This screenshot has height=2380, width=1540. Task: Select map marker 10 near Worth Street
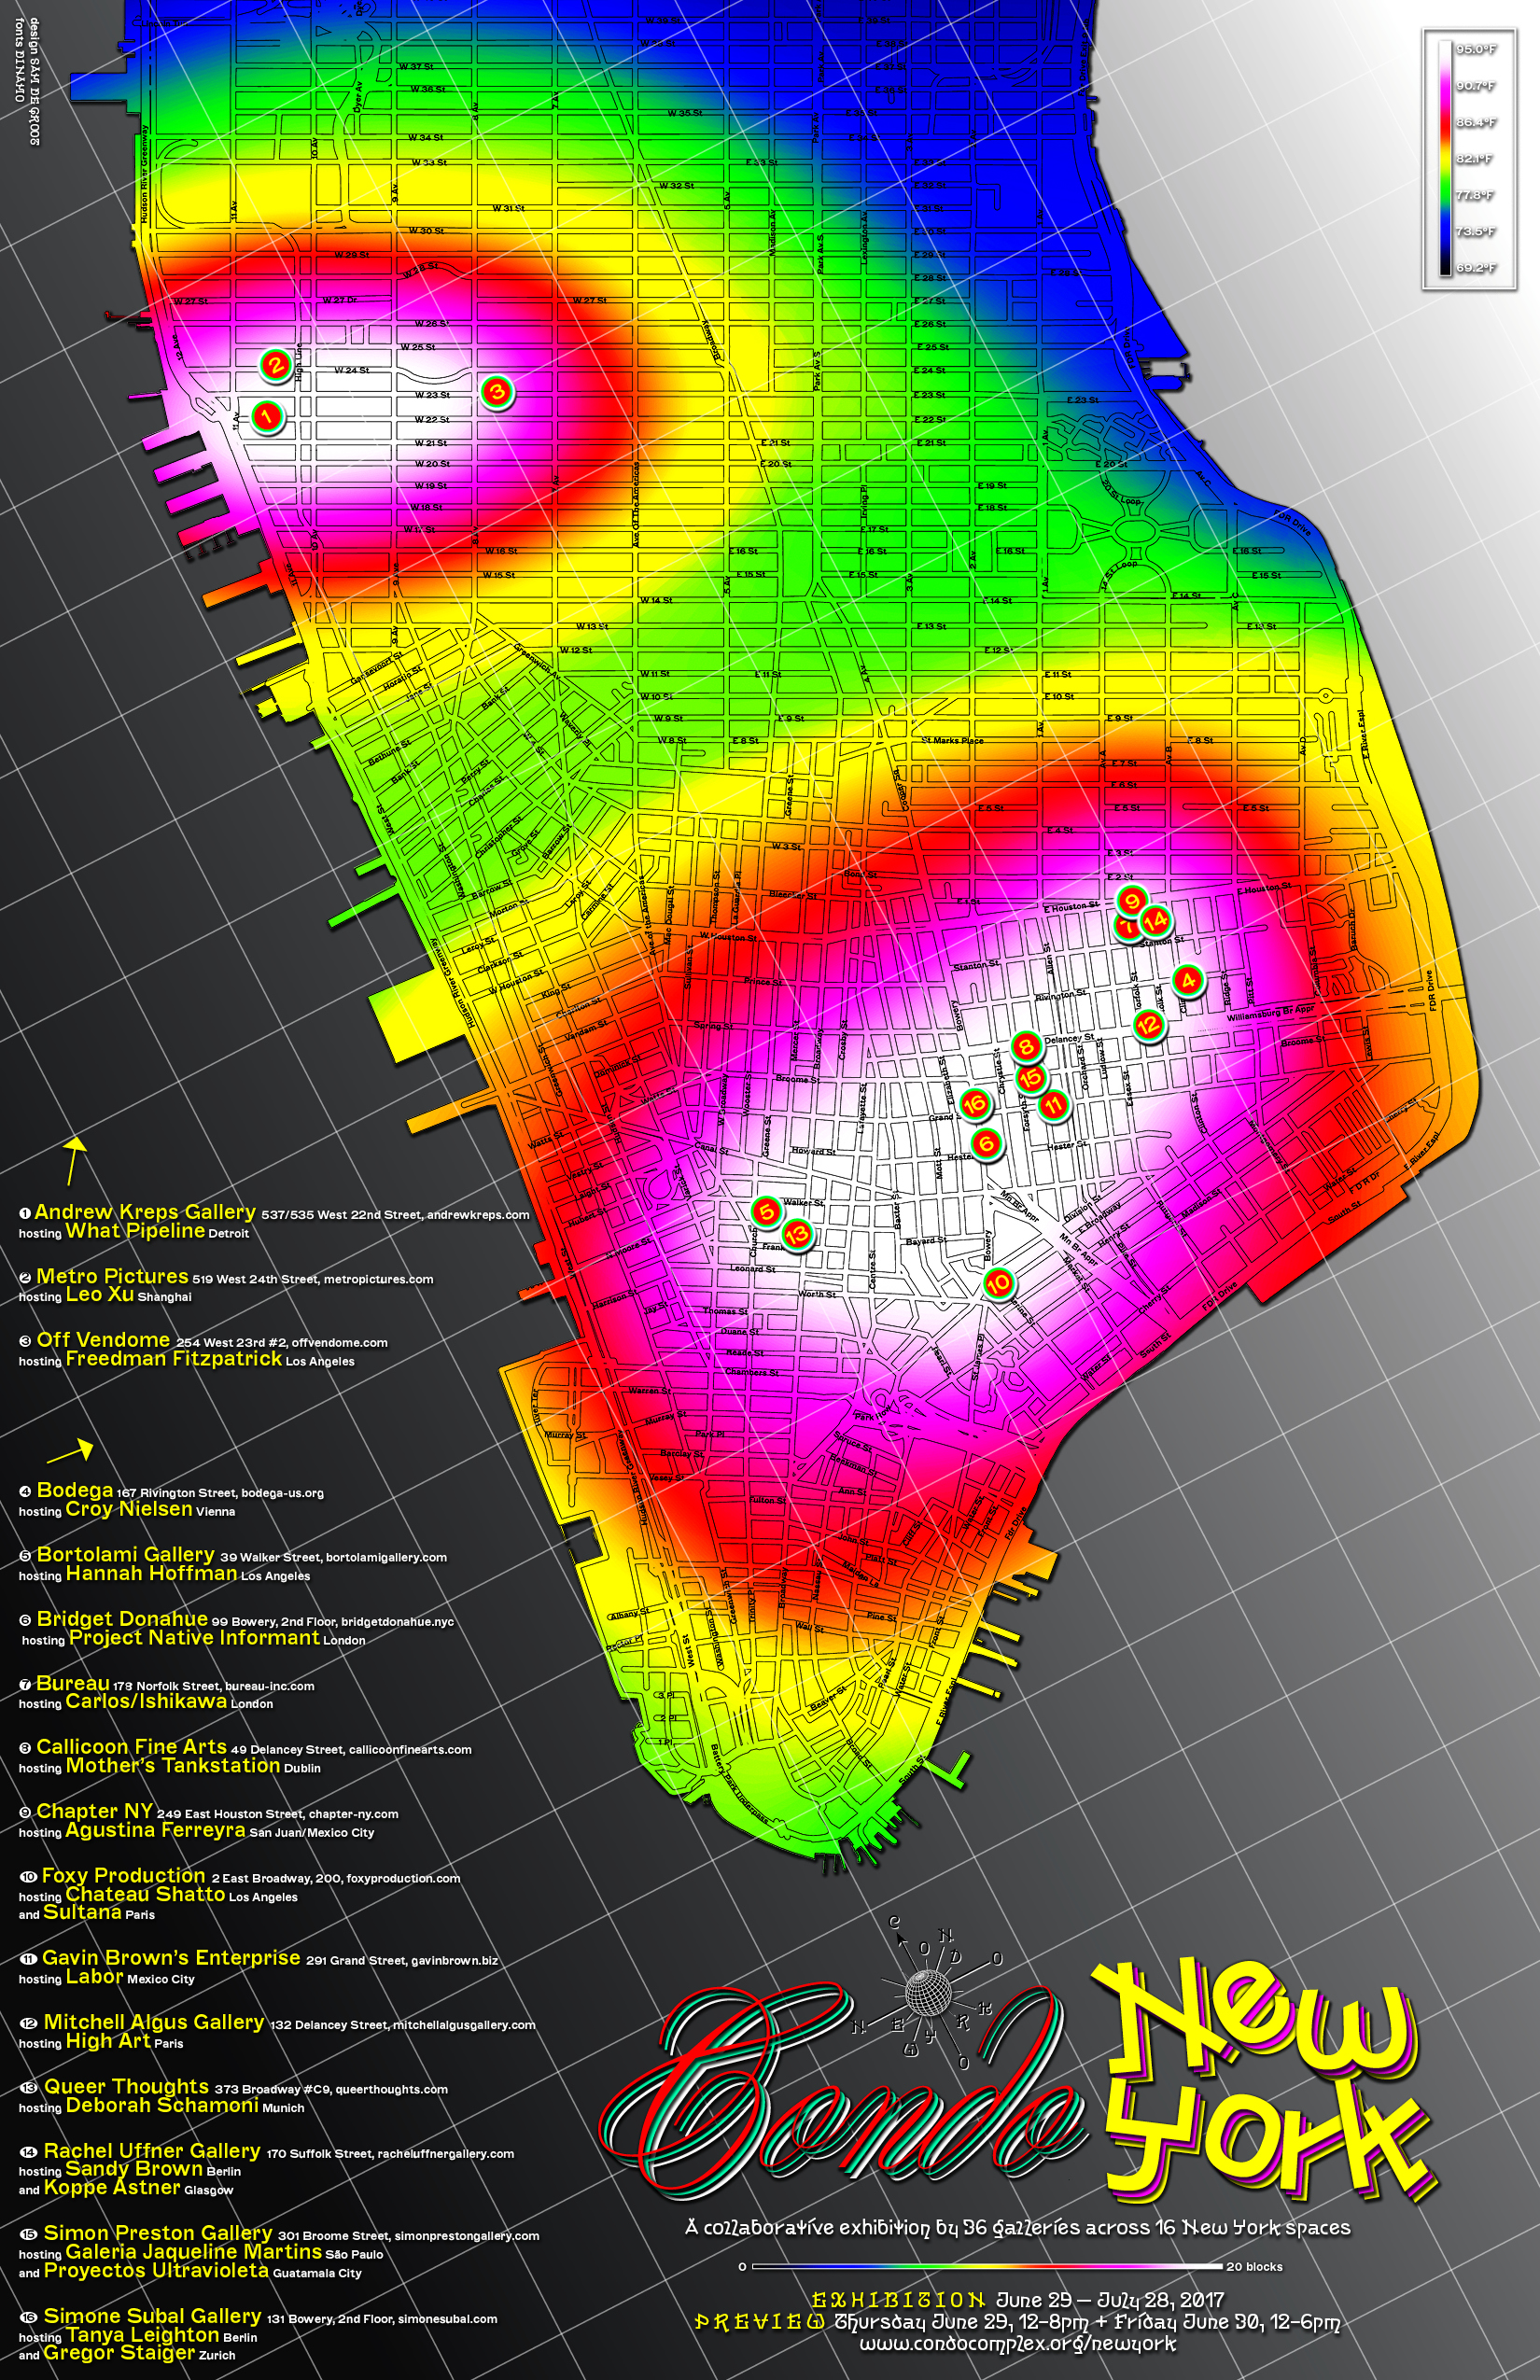pyautogui.click(x=997, y=1283)
